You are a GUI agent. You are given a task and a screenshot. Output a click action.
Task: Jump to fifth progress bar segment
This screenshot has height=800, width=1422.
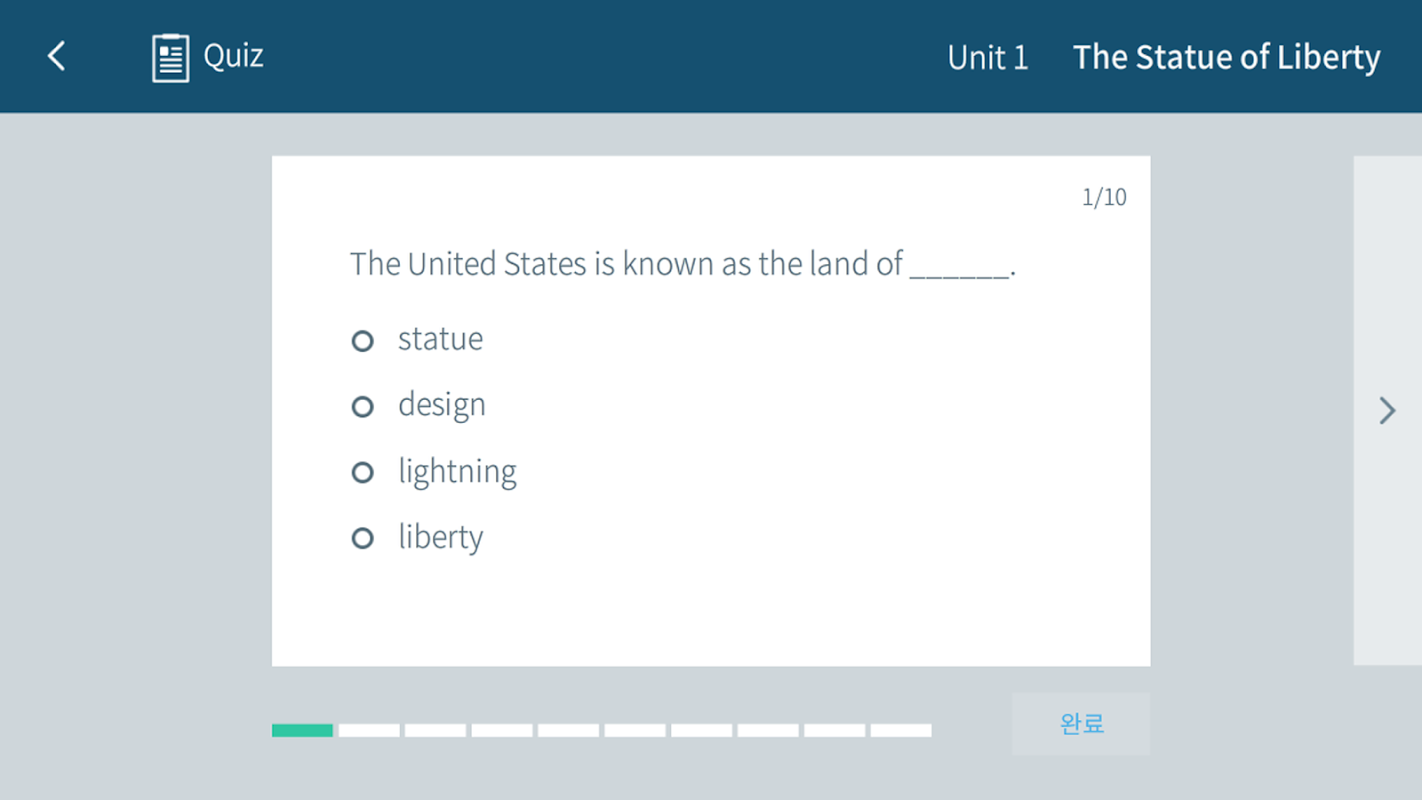568,731
